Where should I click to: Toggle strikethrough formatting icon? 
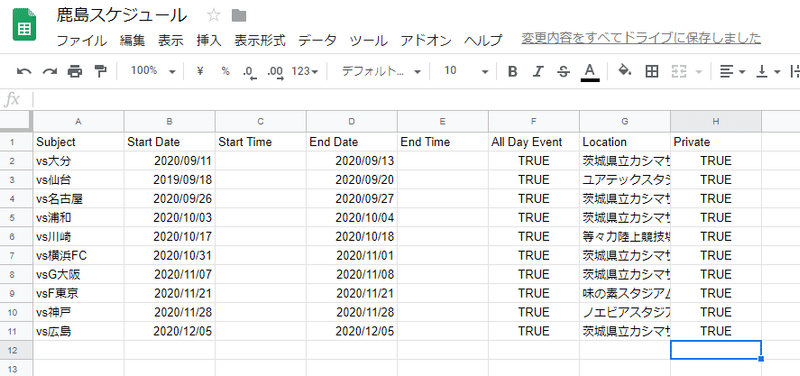563,72
